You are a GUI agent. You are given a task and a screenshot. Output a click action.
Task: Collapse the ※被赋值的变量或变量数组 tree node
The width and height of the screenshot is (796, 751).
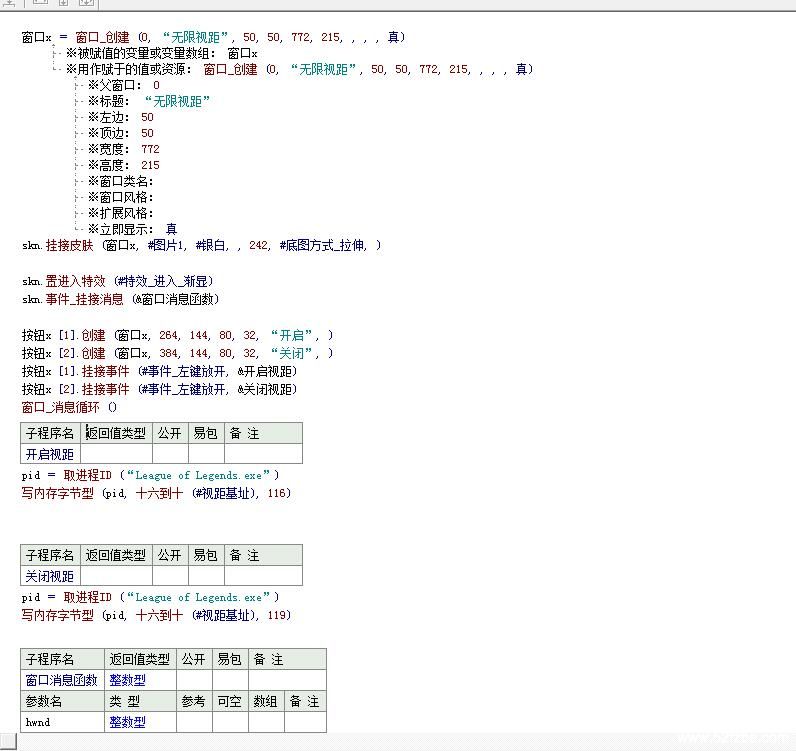click(x=57, y=53)
